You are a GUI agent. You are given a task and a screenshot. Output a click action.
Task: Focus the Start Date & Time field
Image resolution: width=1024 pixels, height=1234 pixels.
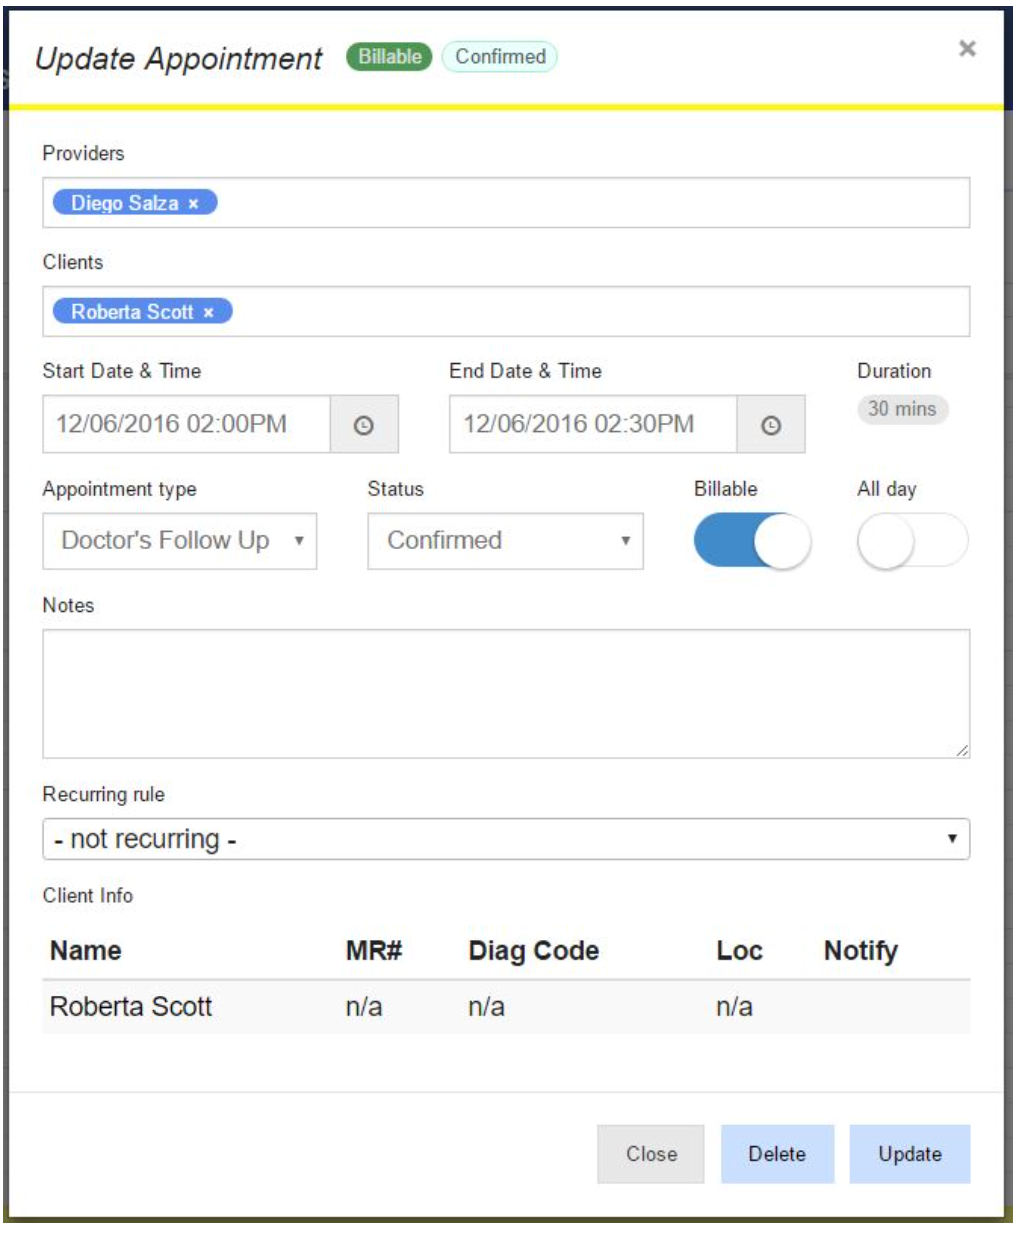pyautogui.click(x=187, y=425)
